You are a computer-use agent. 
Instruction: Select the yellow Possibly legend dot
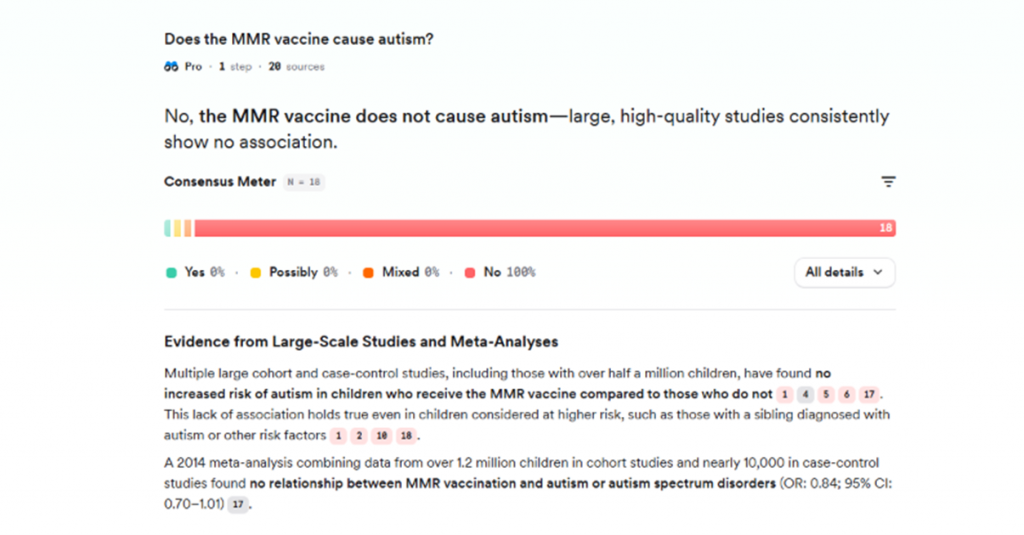coord(255,272)
